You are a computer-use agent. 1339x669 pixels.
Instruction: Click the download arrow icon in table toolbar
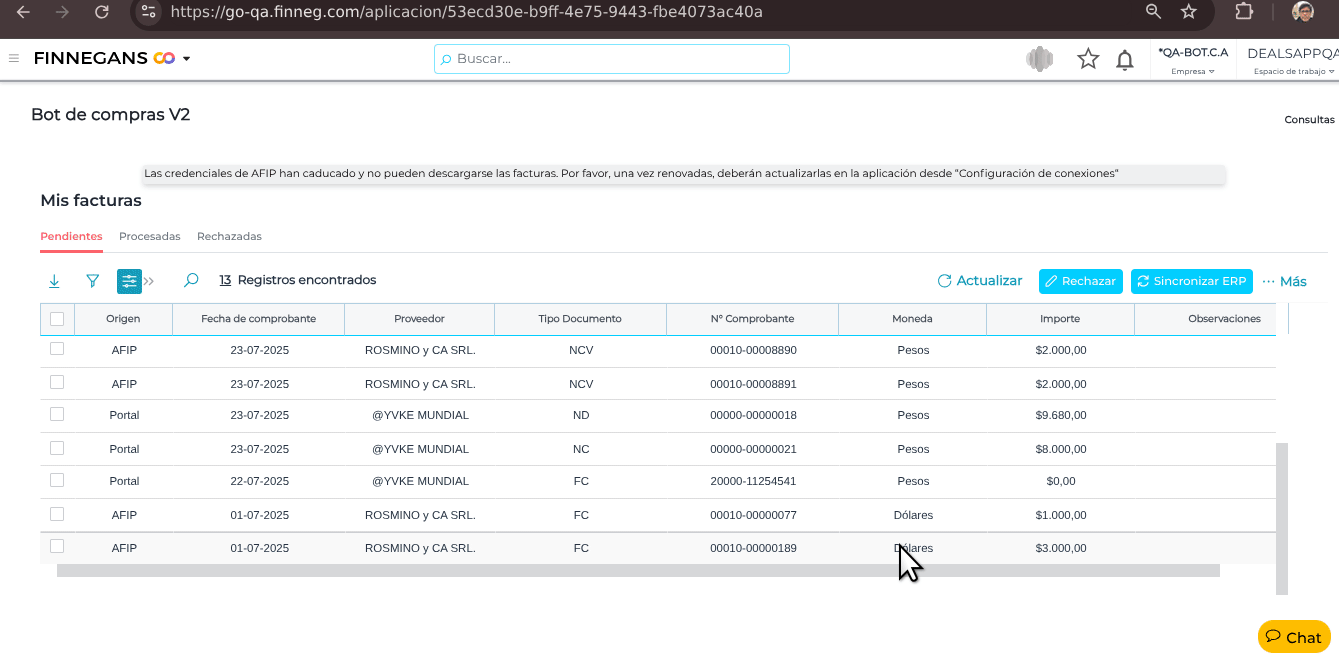point(54,281)
